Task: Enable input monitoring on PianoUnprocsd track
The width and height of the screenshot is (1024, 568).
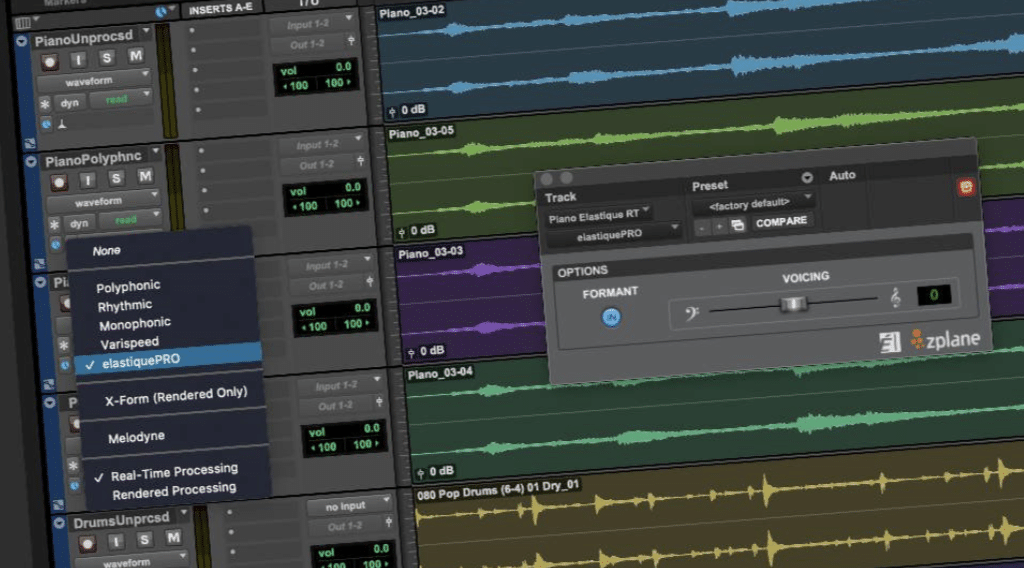Action: click(x=78, y=60)
